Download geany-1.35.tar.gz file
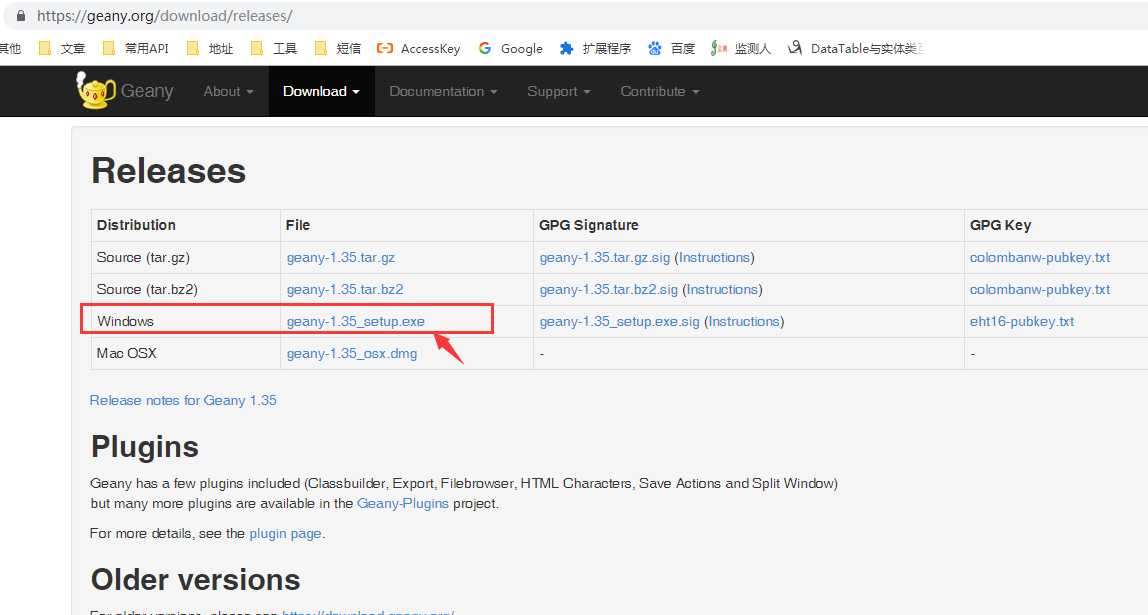The width and height of the screenshot is (1148, 615). (x=340, y=258)
